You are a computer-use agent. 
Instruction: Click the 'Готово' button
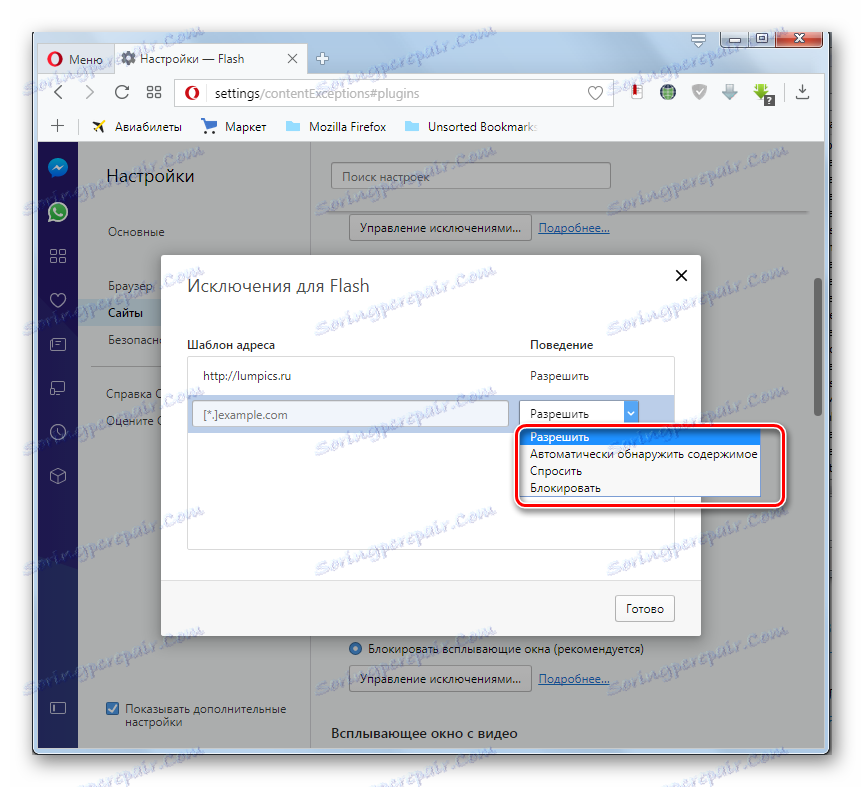point(644,608)
